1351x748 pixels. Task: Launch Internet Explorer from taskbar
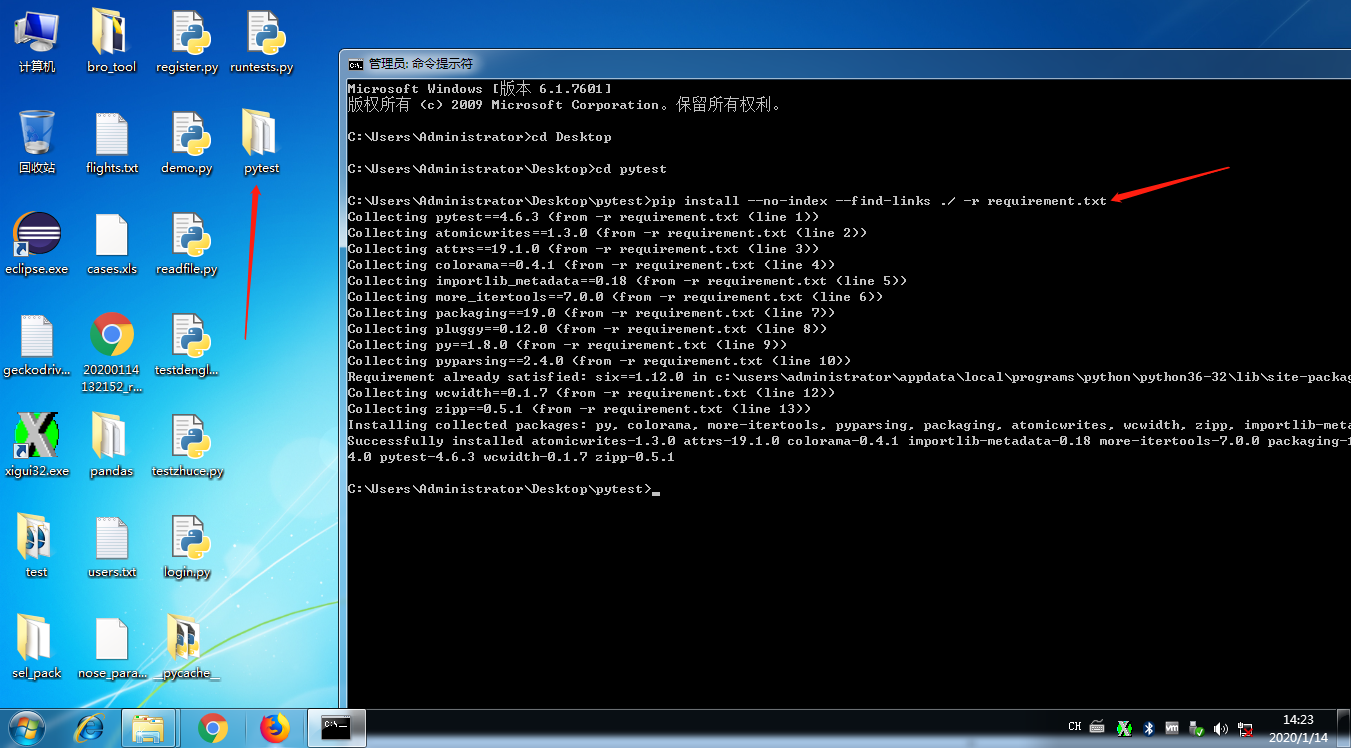pos(92,728)
